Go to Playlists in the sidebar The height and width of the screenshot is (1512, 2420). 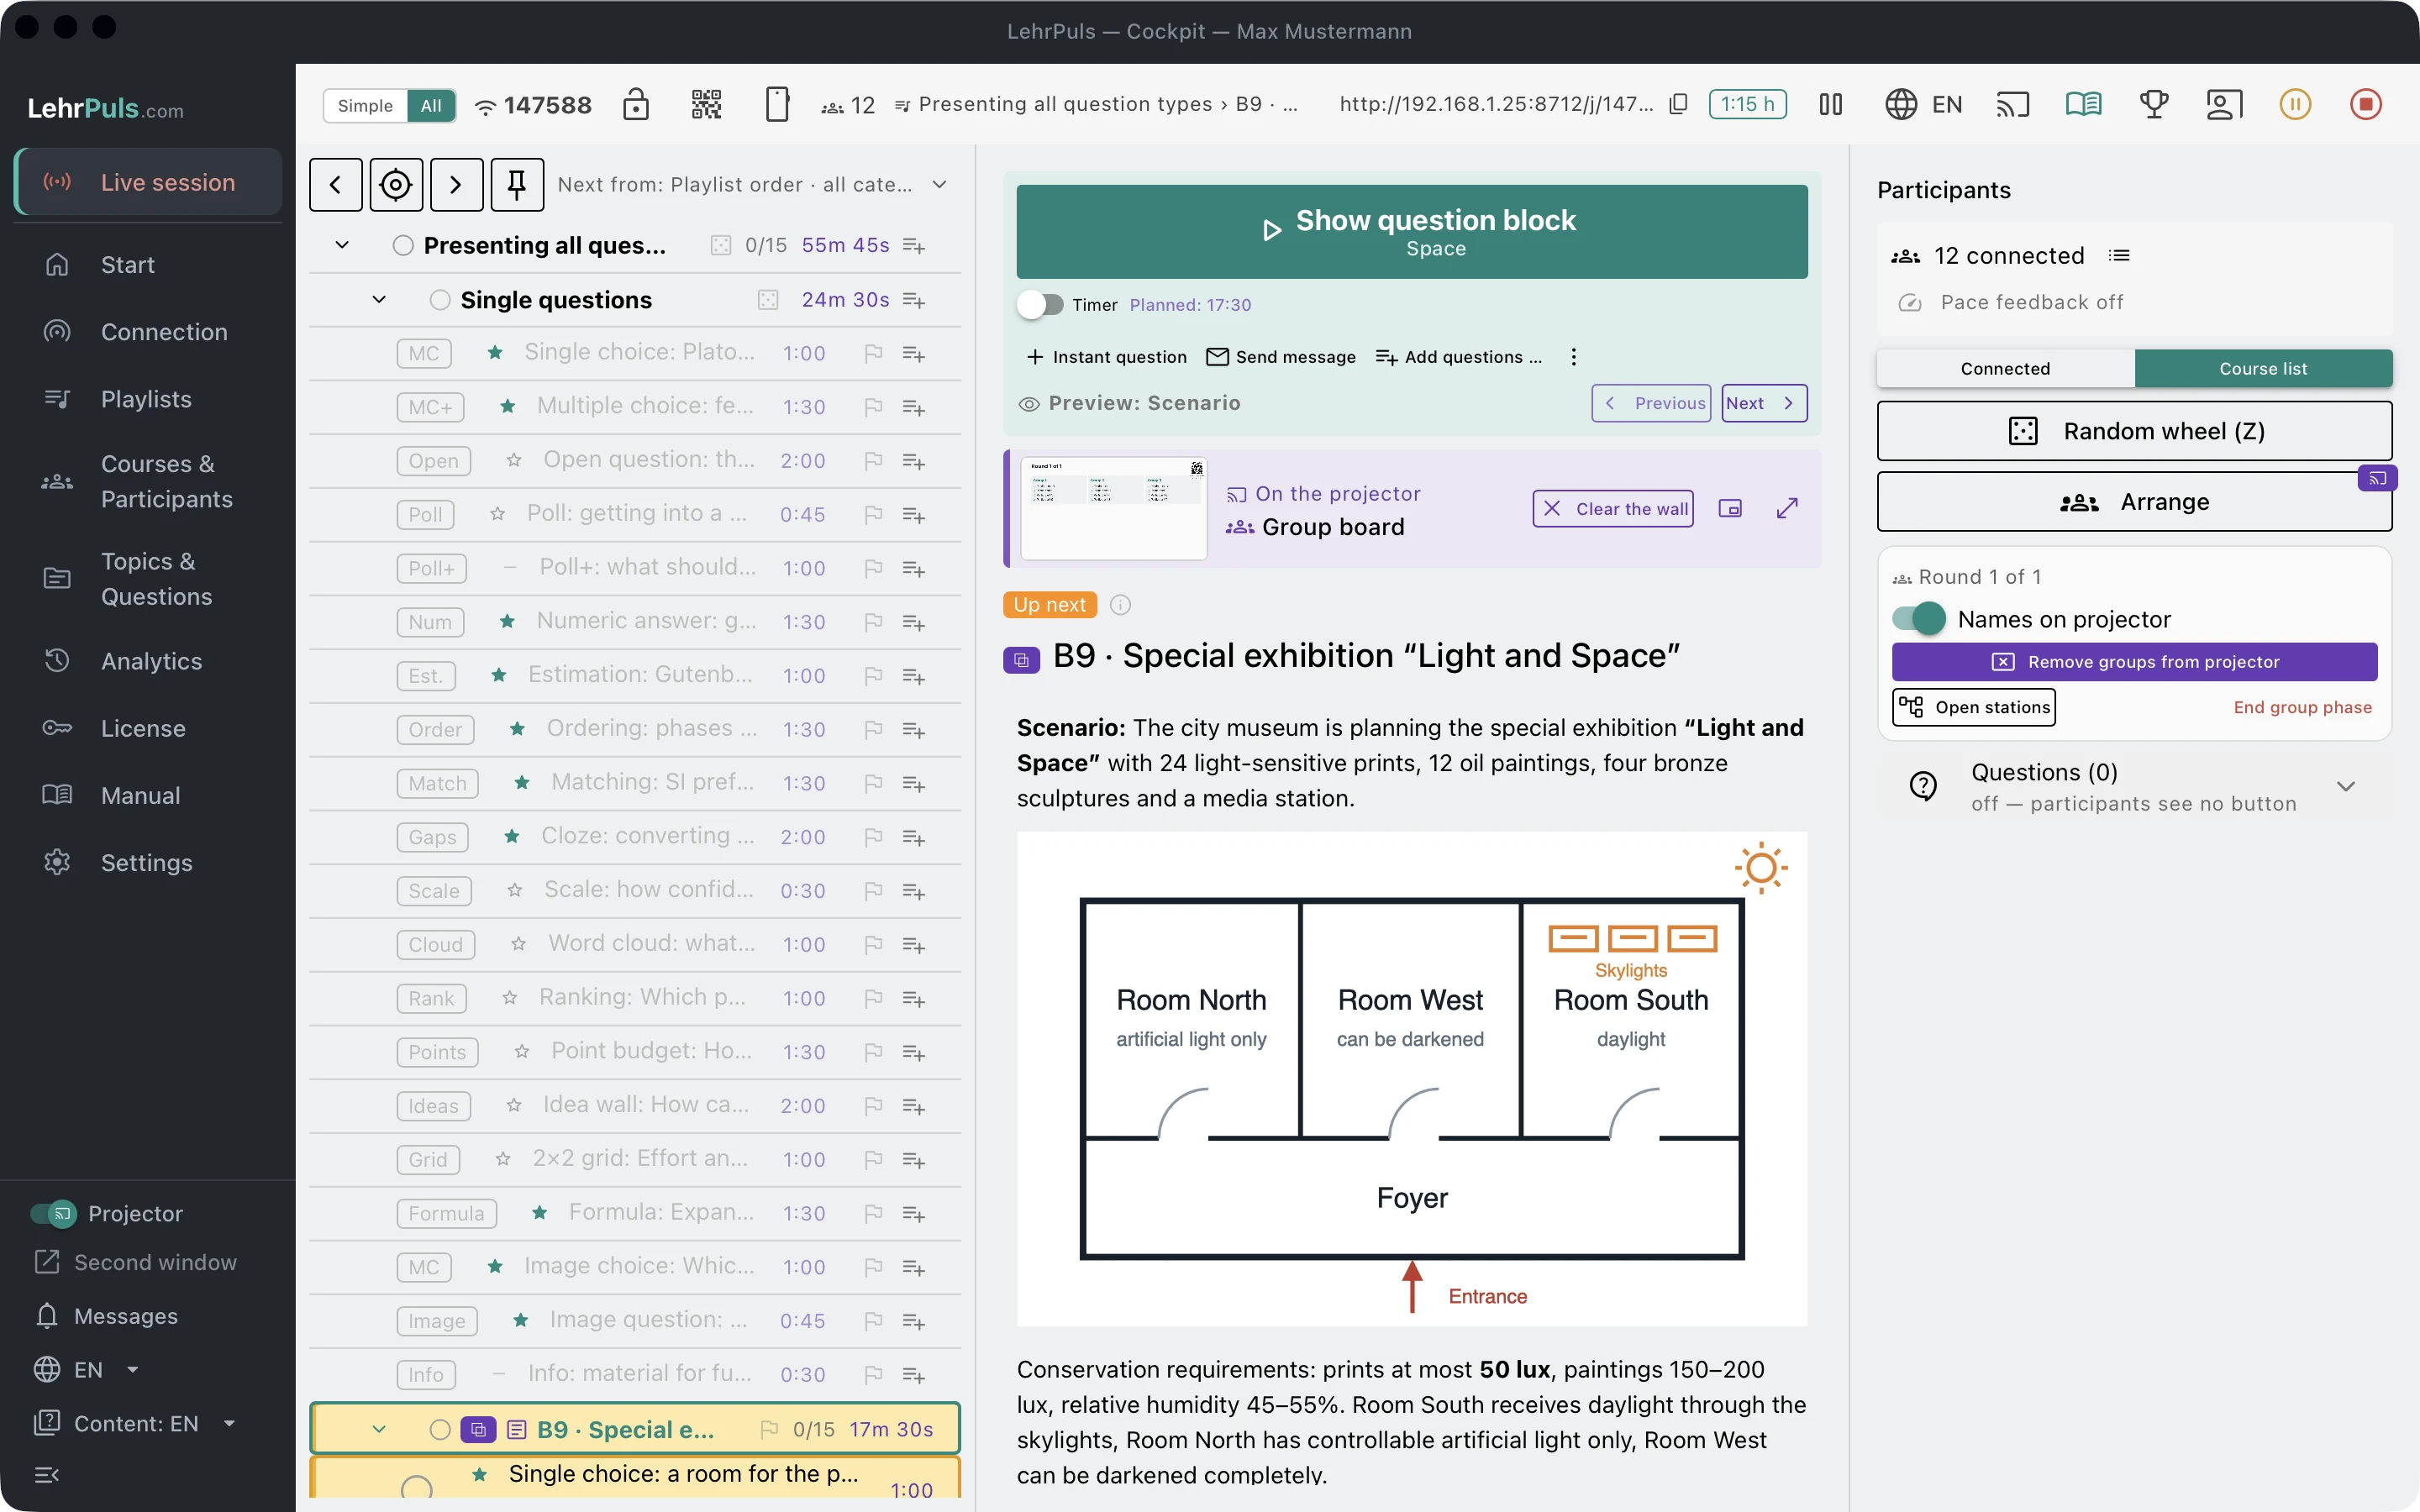click(x=146, y=399)
